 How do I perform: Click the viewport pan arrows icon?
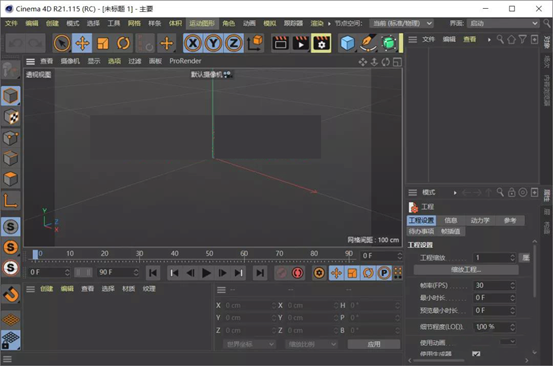(x=363, y=62)
